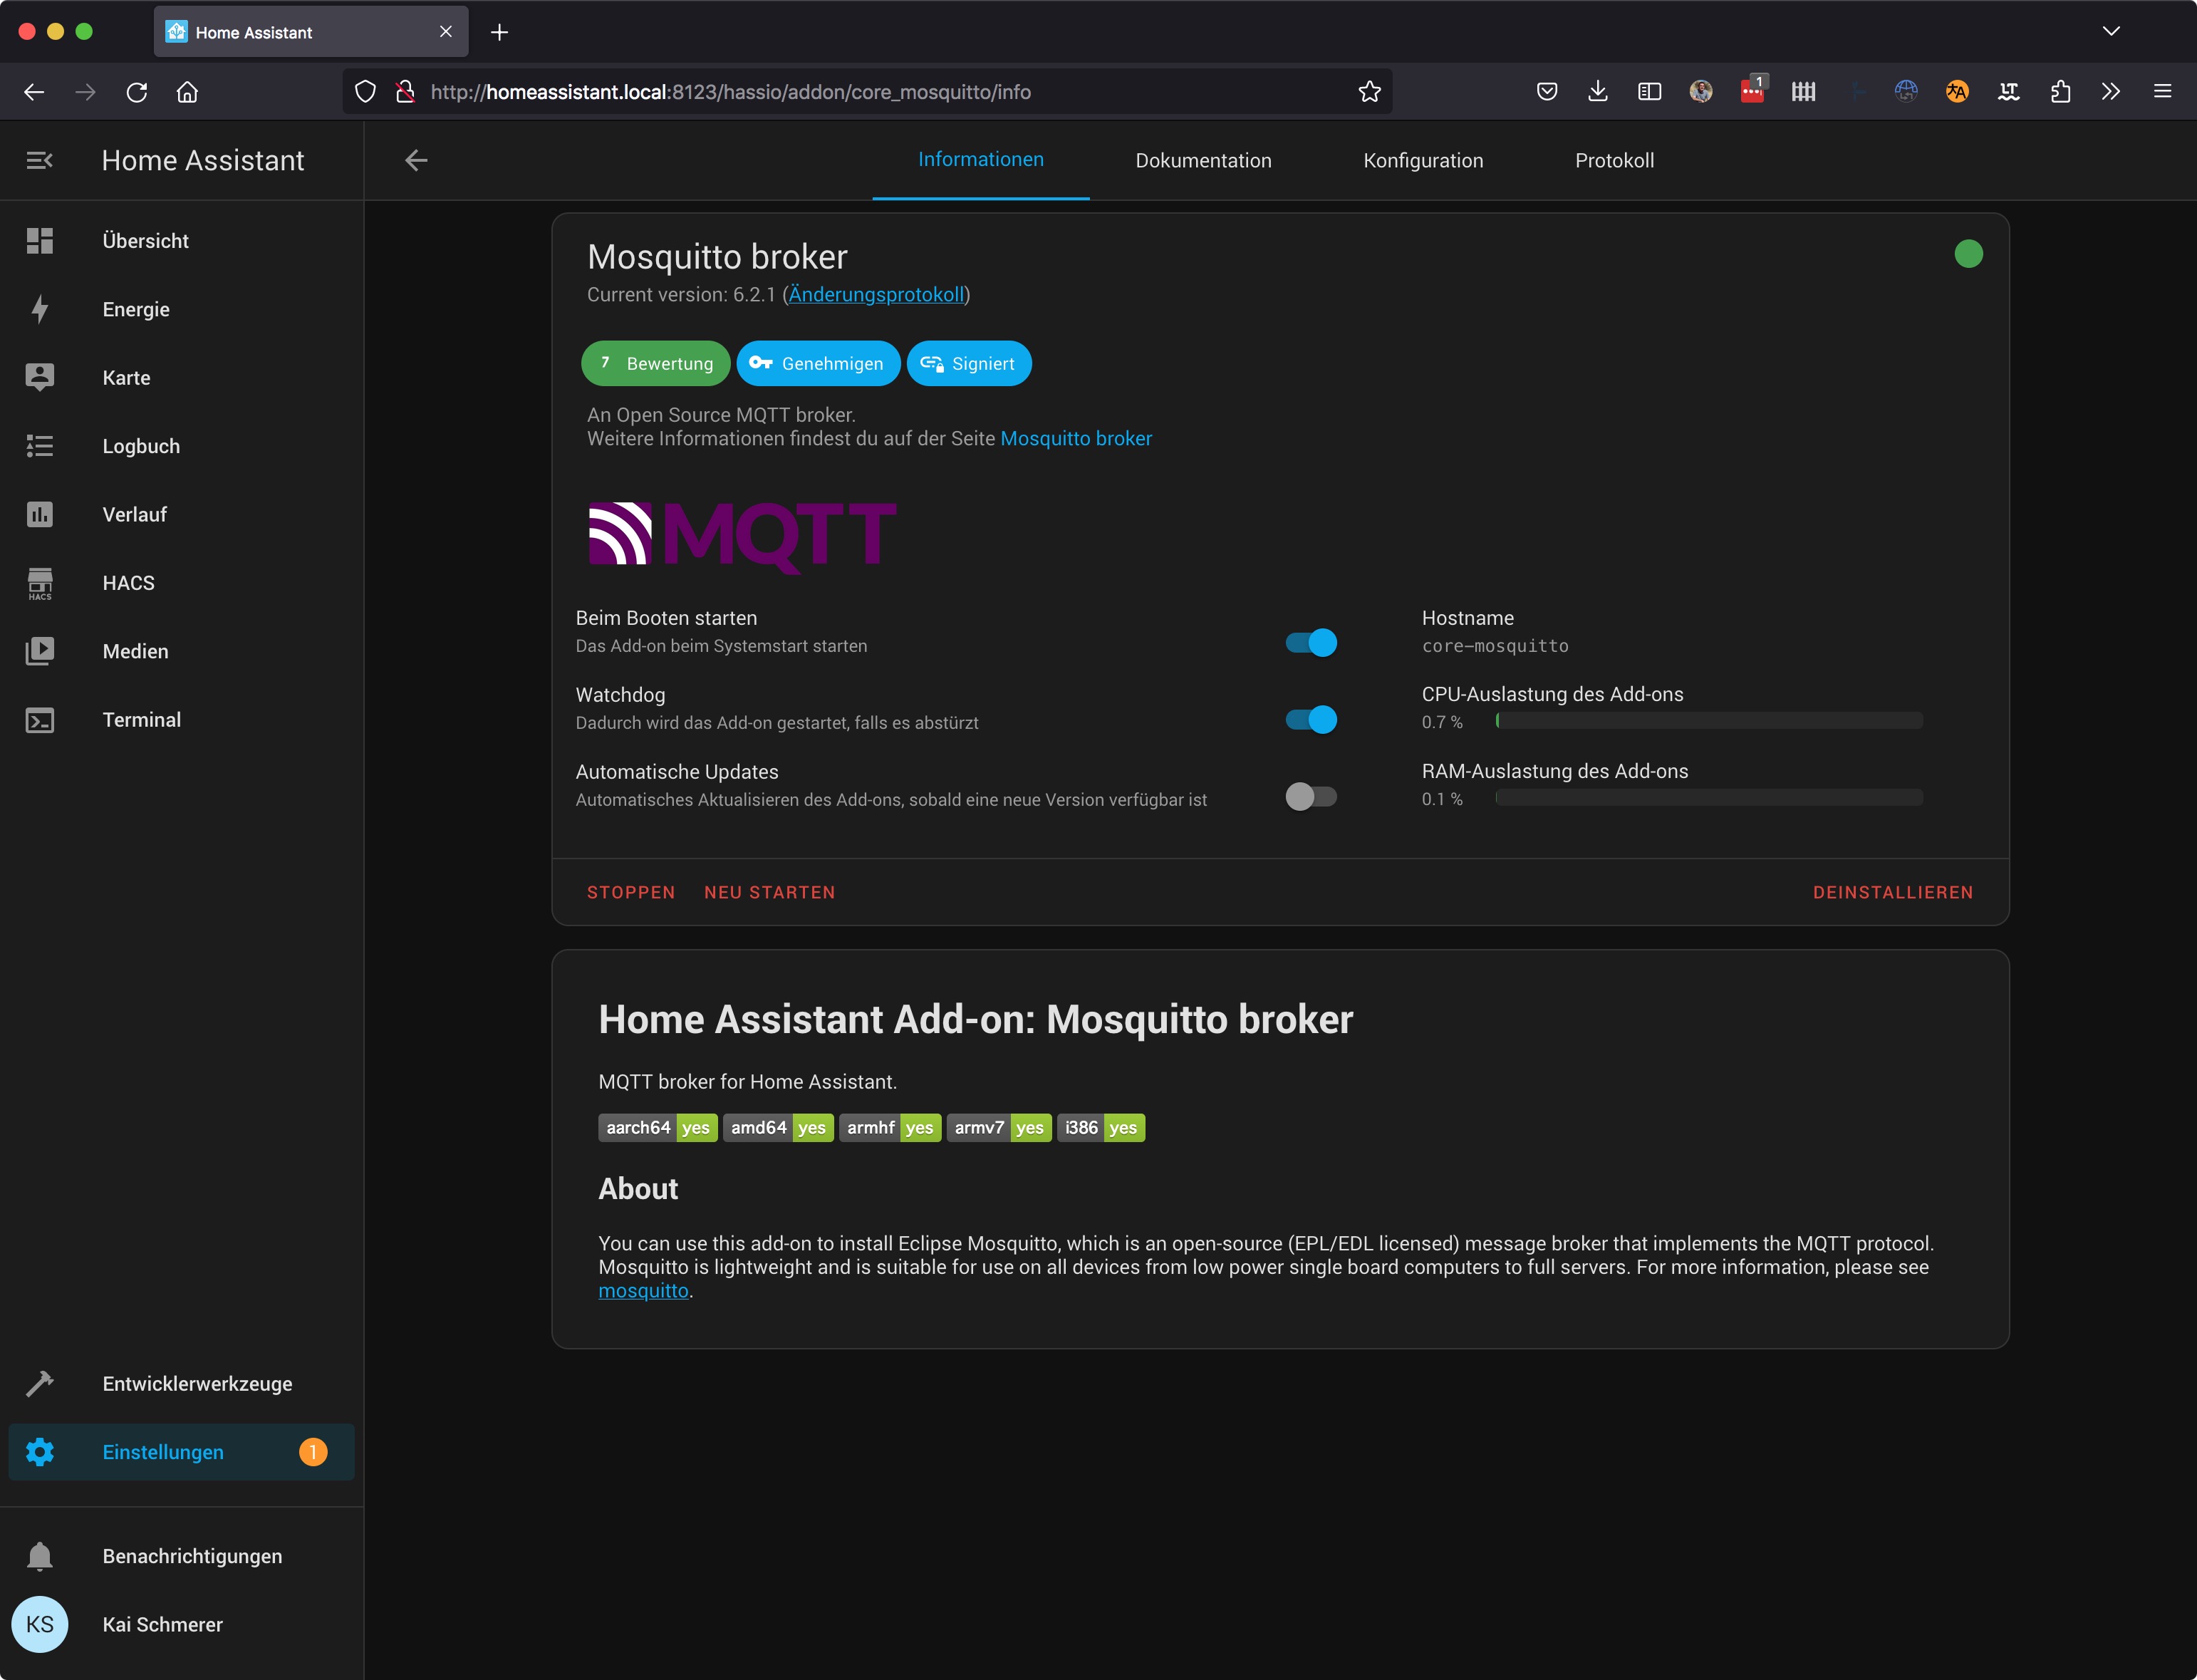Image resolution: width=2197 pixels, height=1680 pixels.
Task: Click the back arrow beside the tabs
Action: click(x=416, y=160)
